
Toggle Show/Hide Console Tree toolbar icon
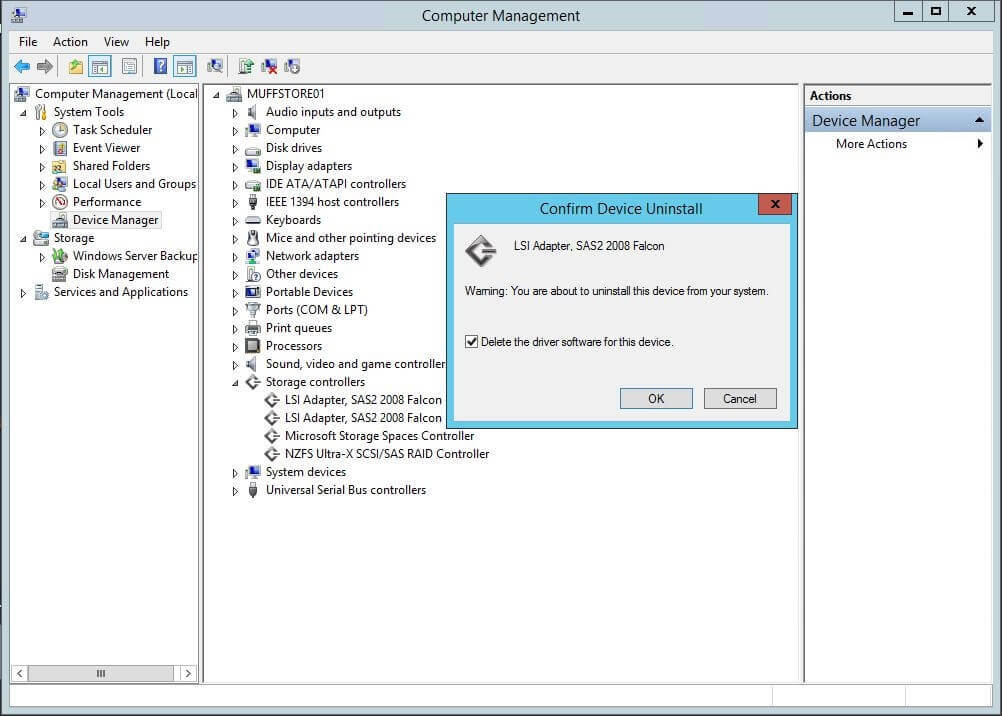[x=99, y=67]
